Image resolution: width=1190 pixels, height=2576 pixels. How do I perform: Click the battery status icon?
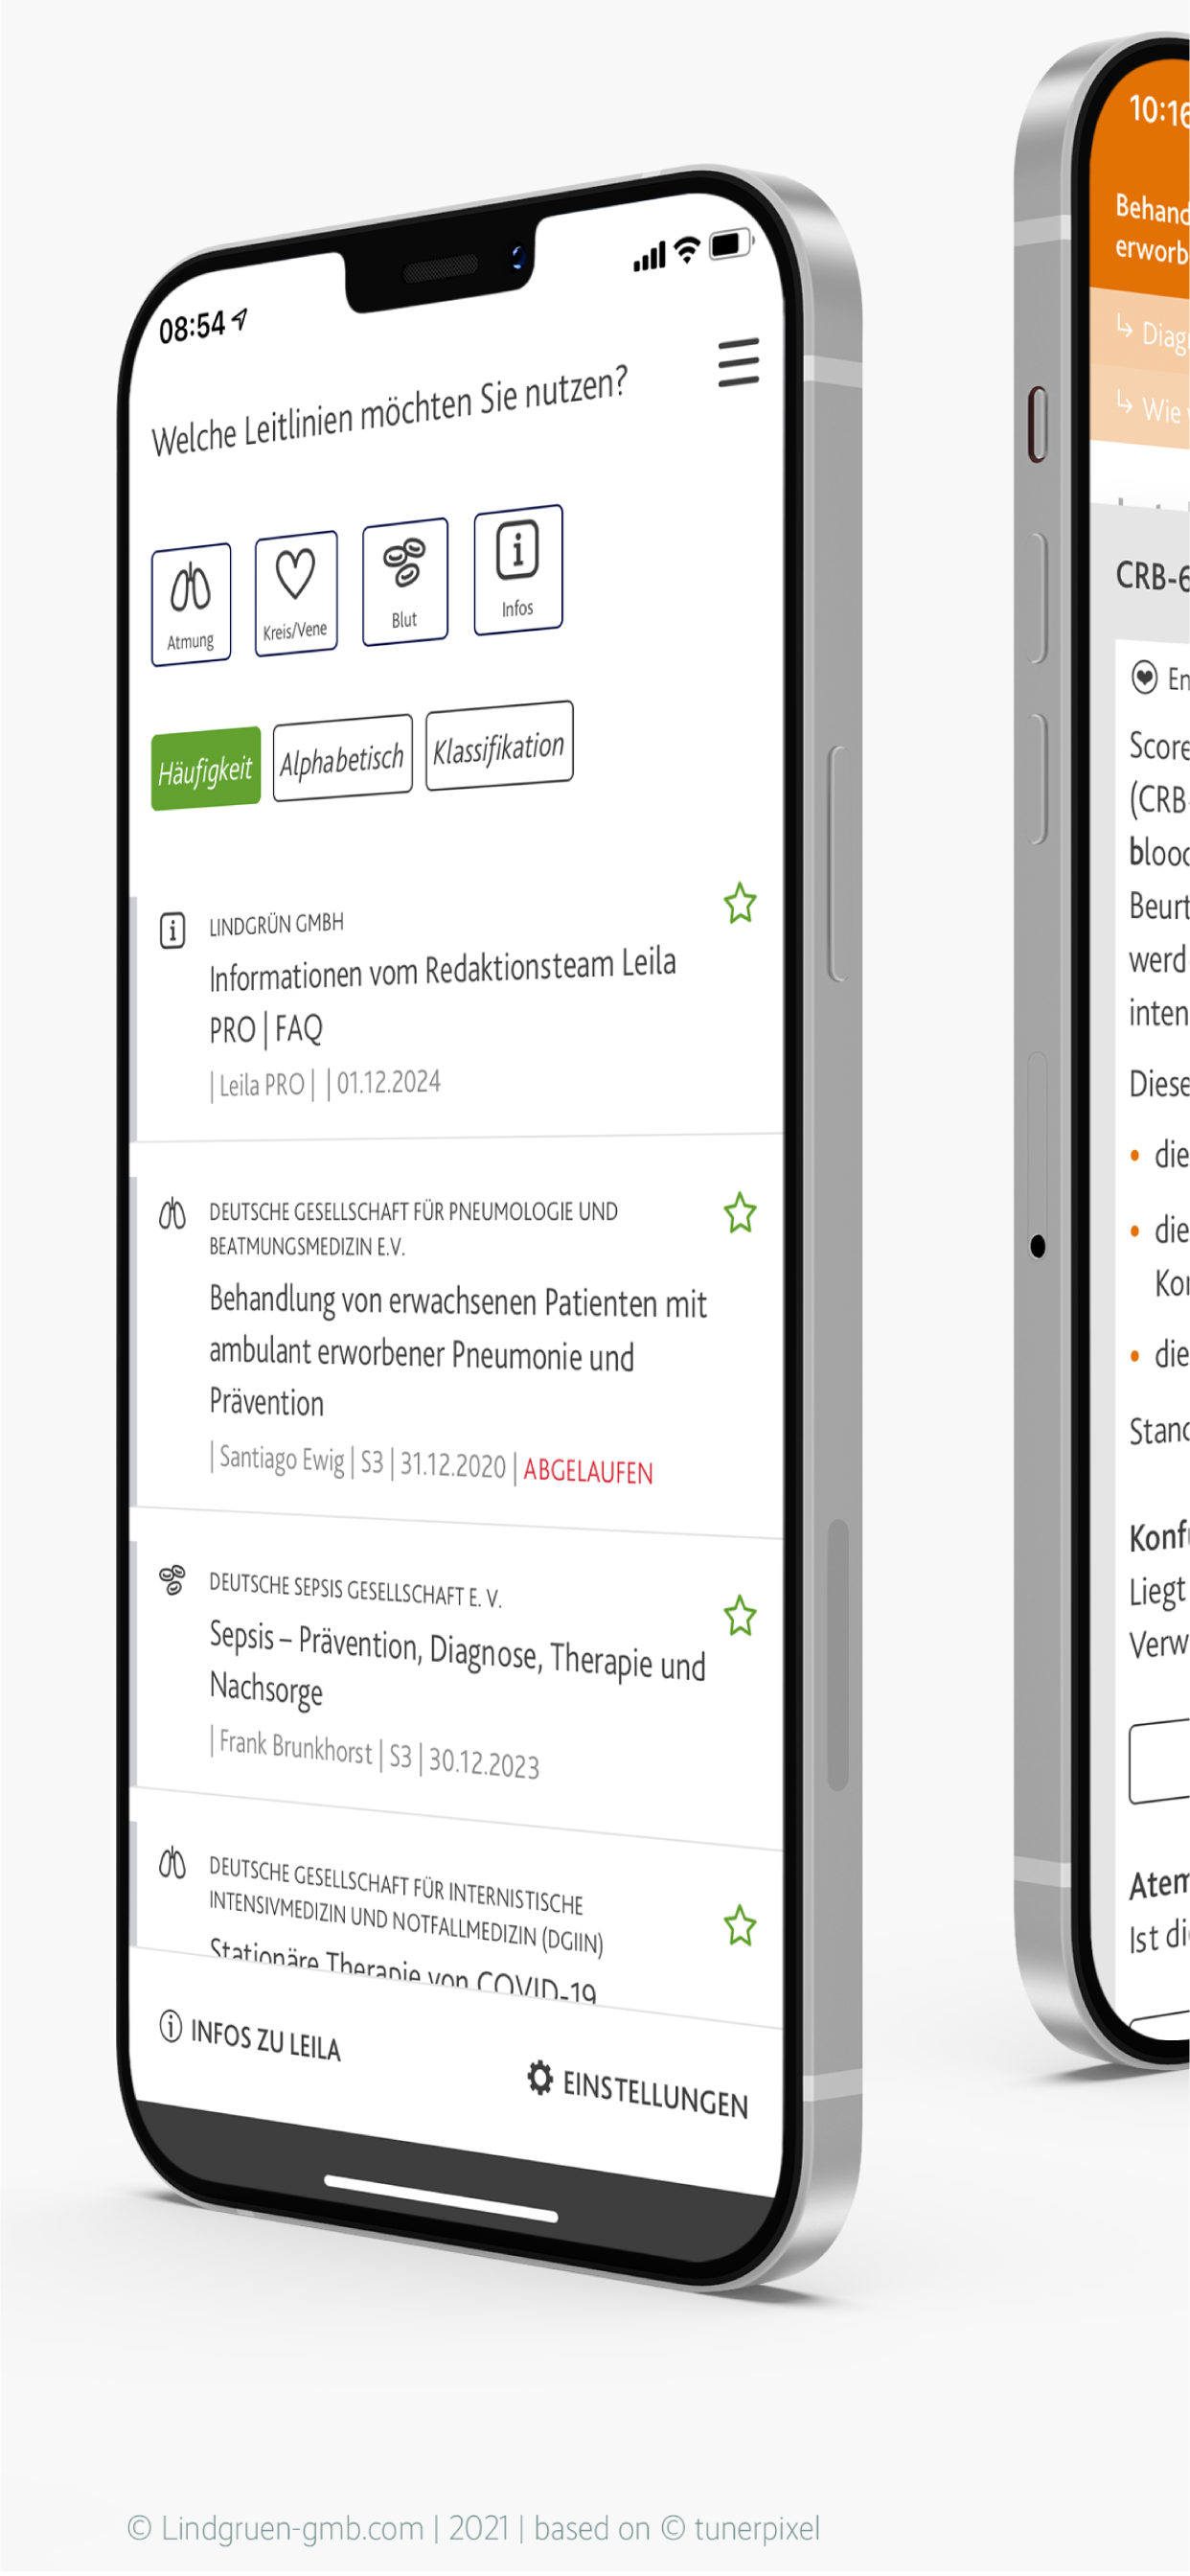[x=730, y=243]
